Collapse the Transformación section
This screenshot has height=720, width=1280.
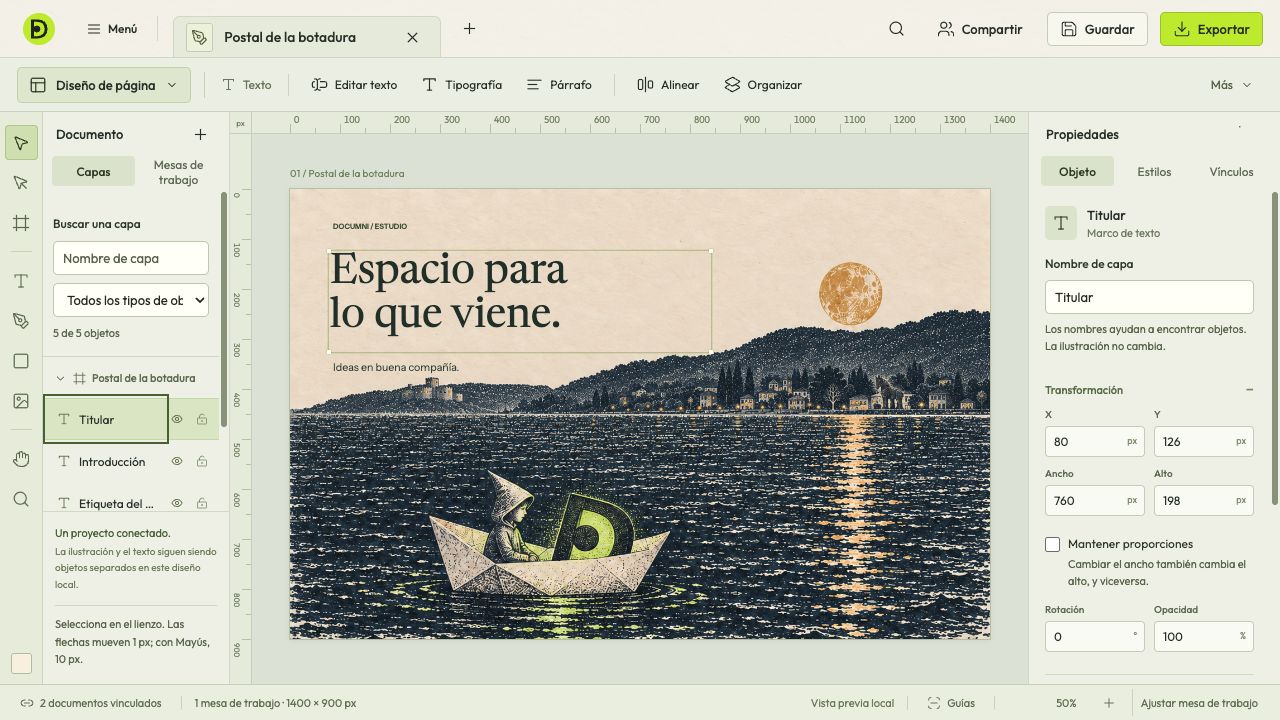[1249, 390]
